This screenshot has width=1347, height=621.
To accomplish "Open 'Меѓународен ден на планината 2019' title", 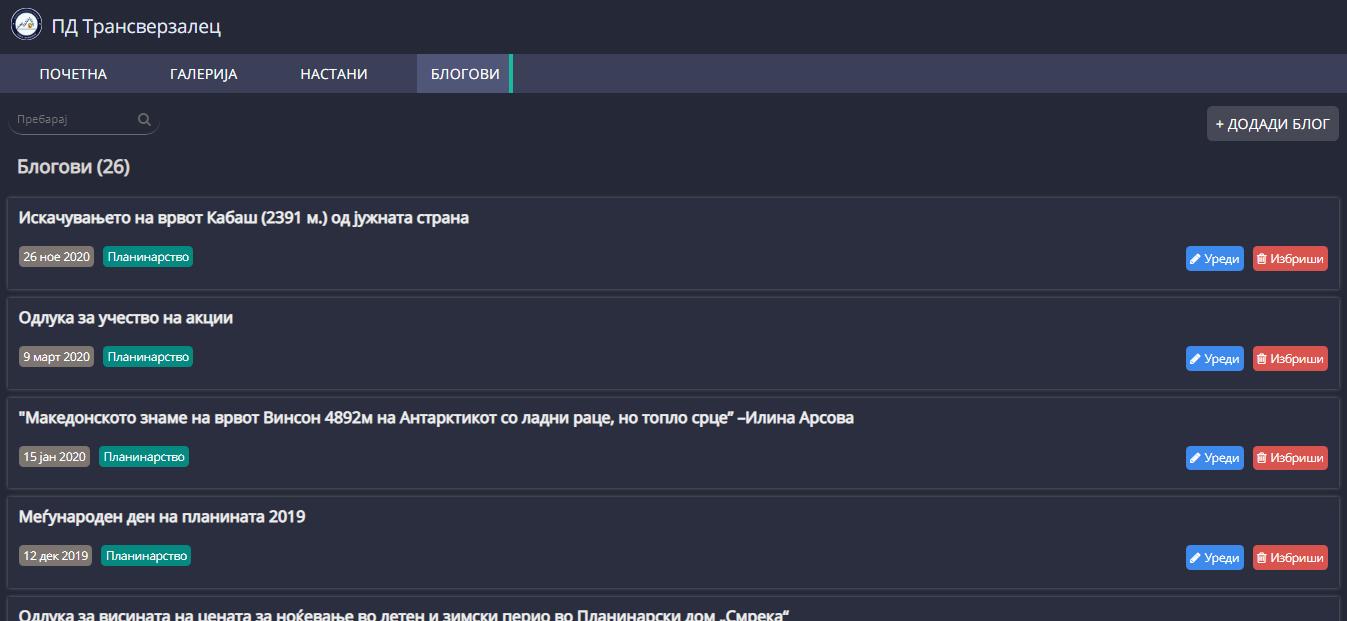I will [162, 517].
